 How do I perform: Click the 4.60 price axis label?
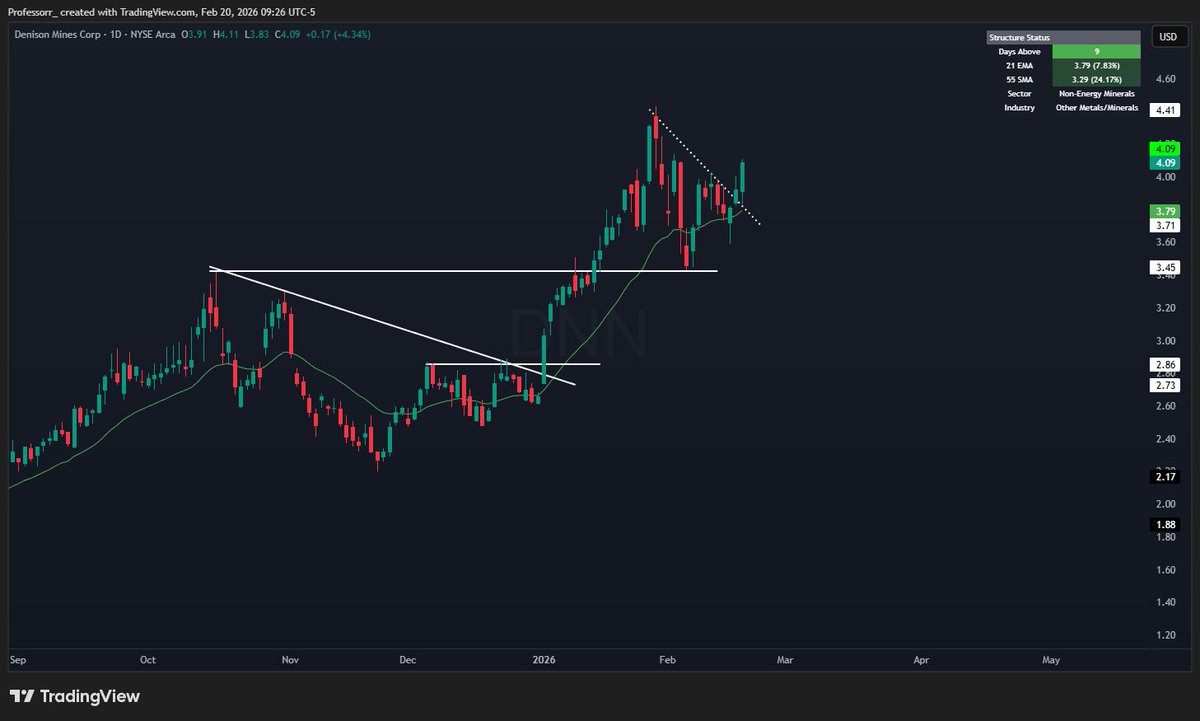click(1165, 78)
